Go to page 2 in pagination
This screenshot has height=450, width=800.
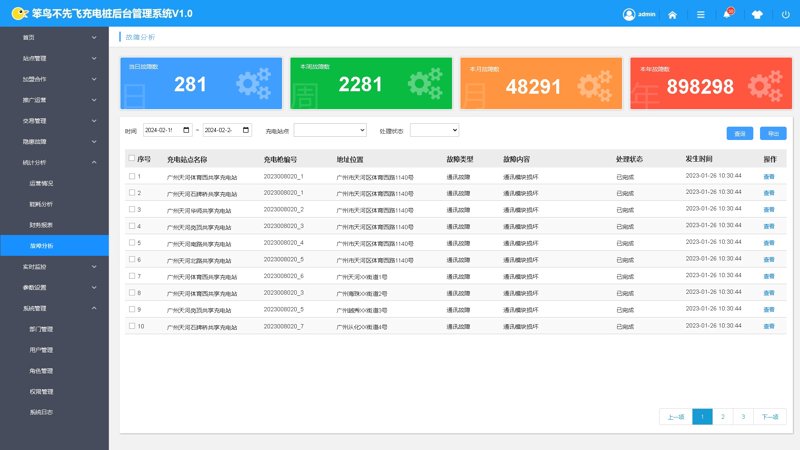coord(722,416)
